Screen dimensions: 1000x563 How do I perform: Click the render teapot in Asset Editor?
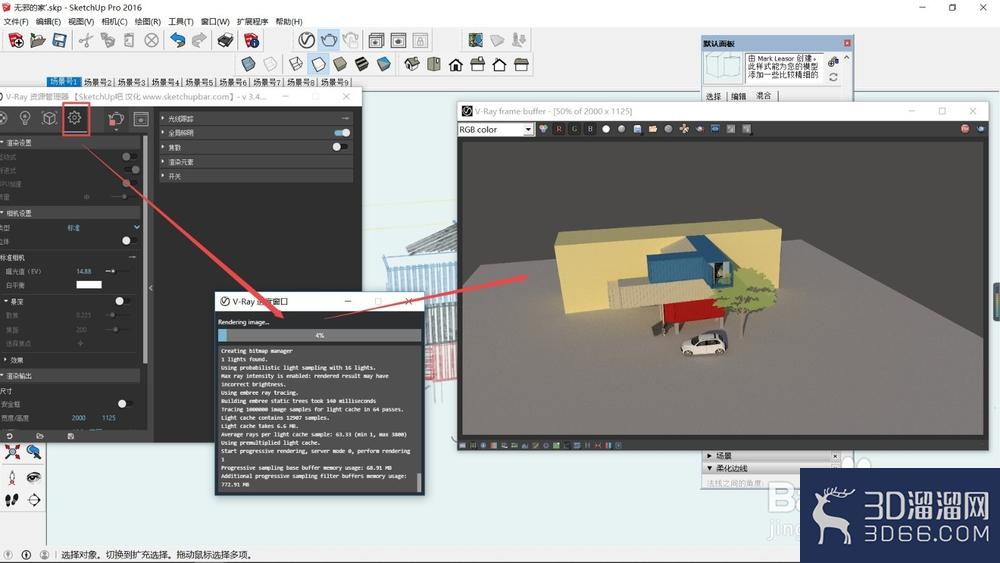coord(115,119)
